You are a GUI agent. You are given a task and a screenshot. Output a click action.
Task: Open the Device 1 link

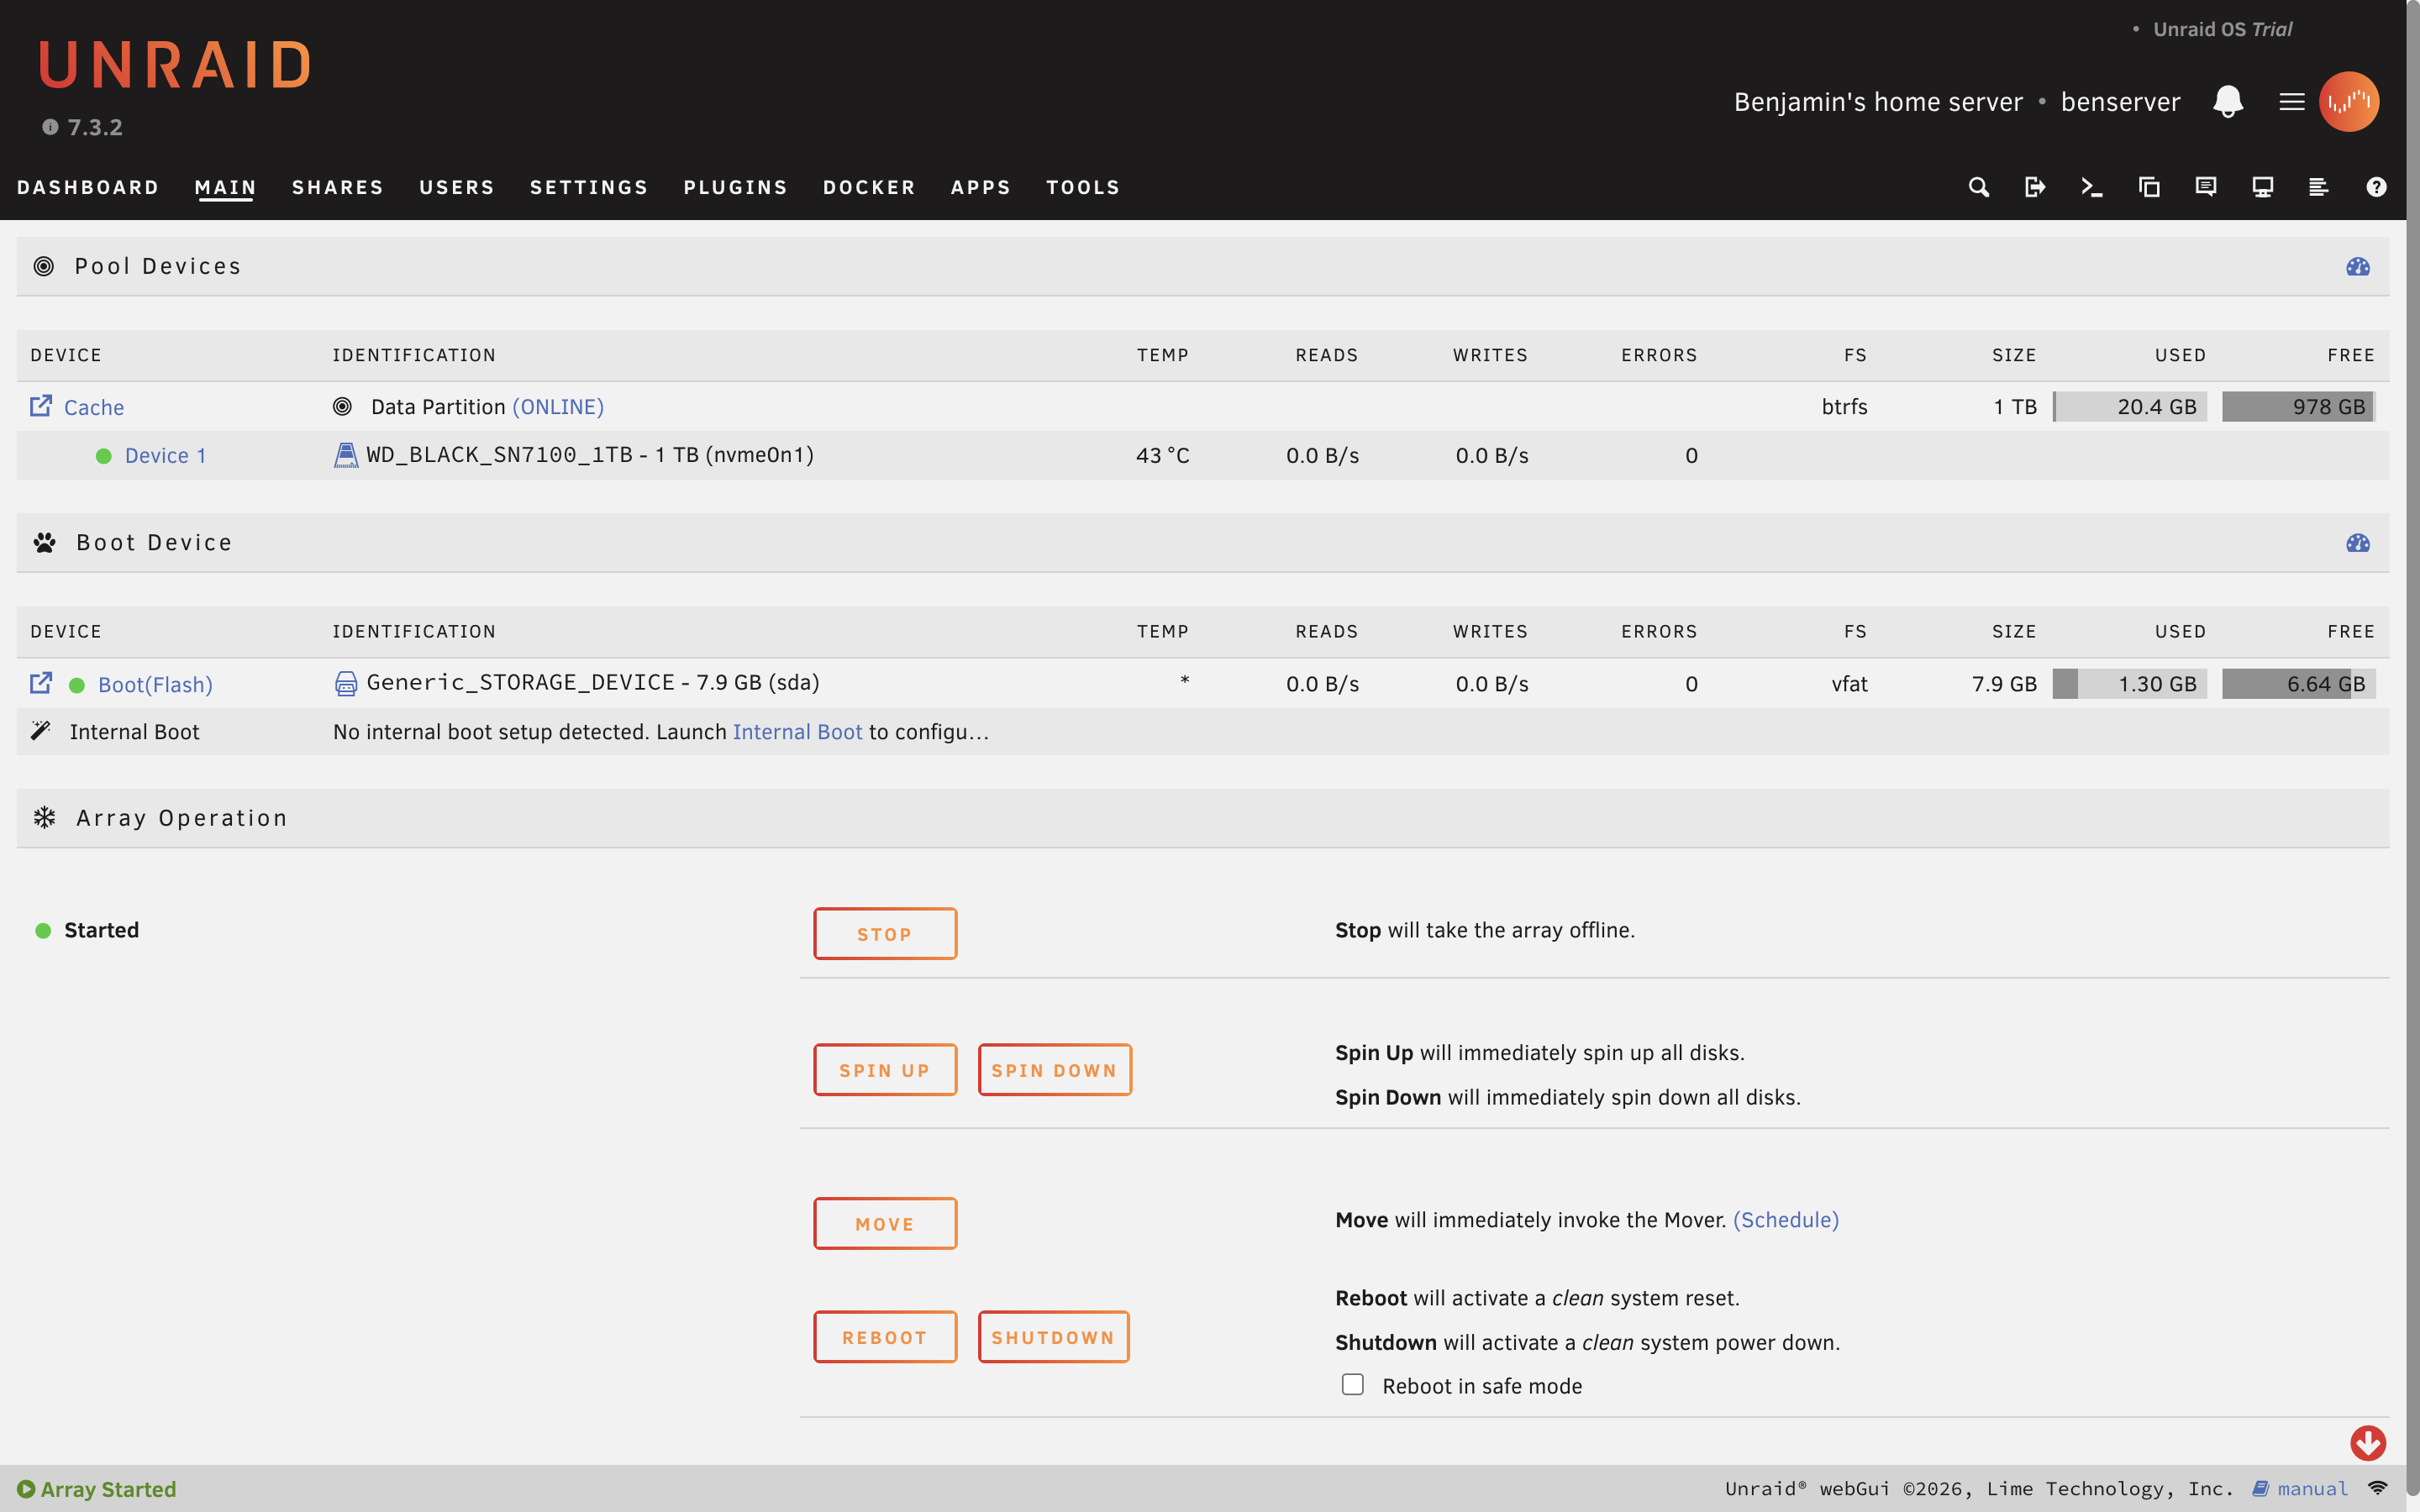click(165, 456)
